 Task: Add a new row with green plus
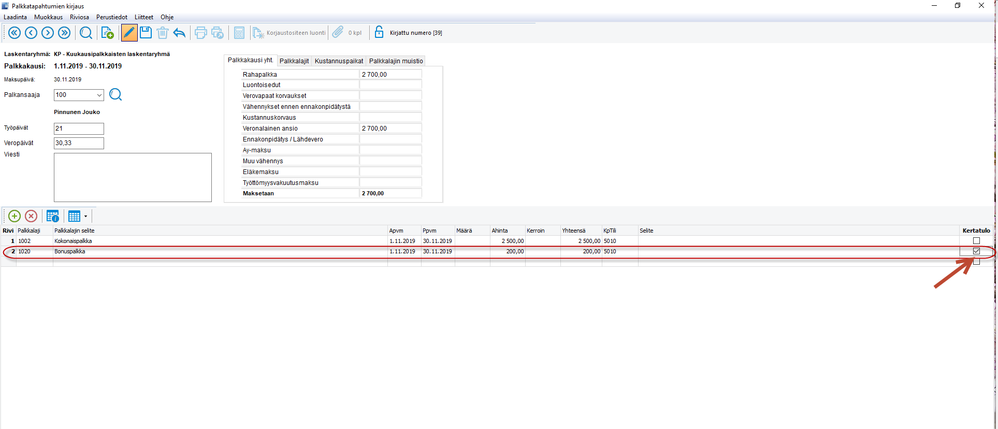click(x=14, y=216)
